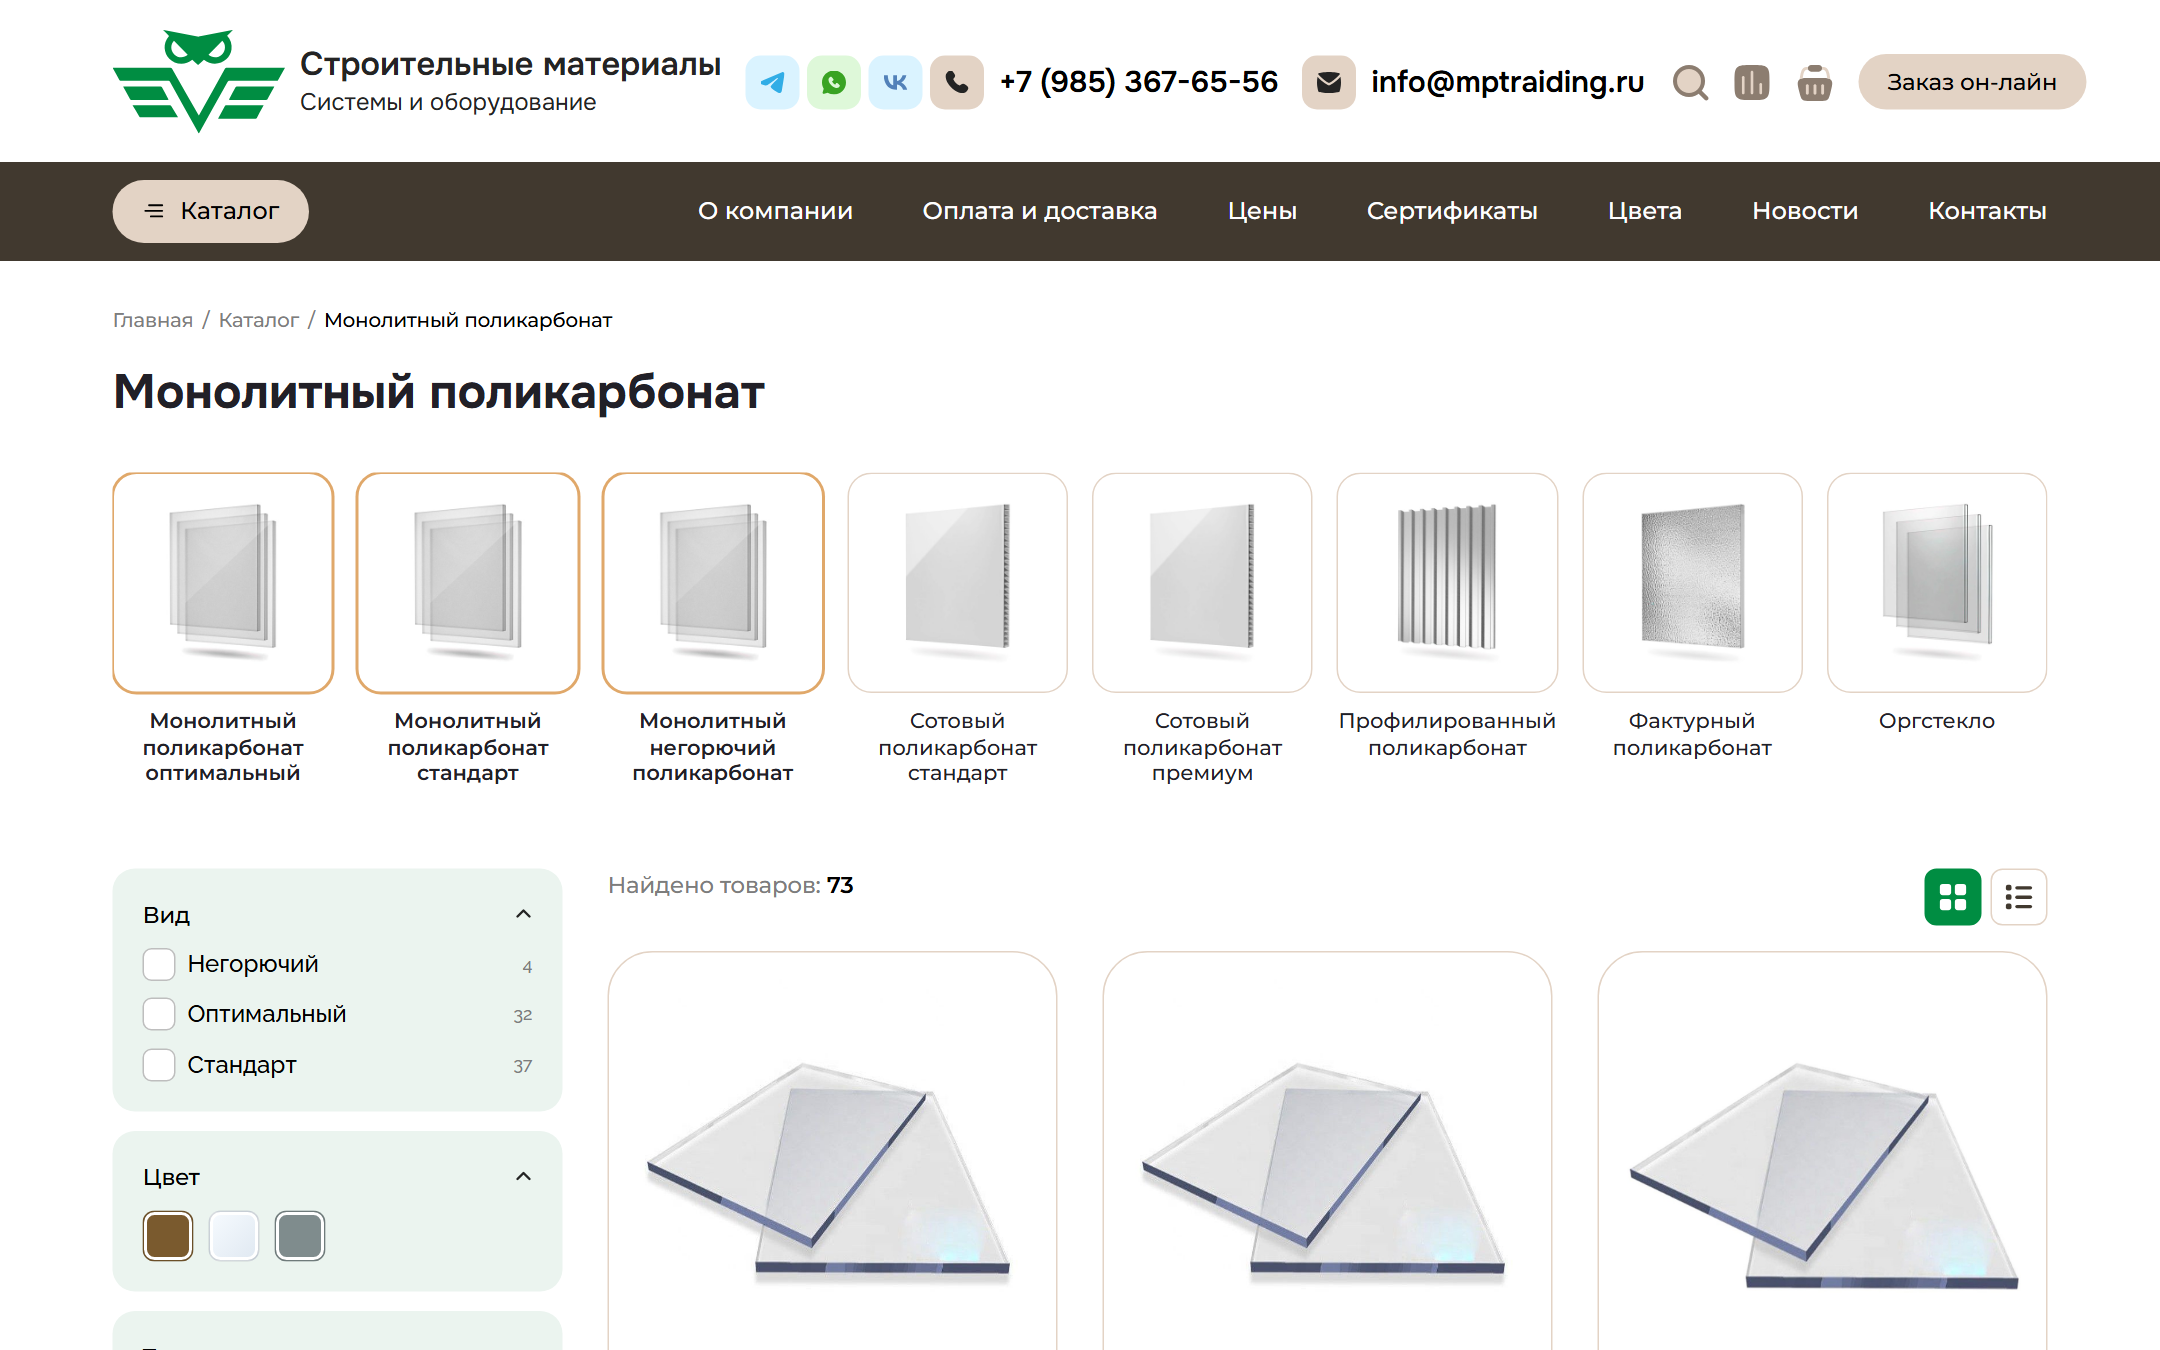Call the +7 (985) 367-65-56 number link
The width and height of the screenshot is (2160, 1350).
1138,82
